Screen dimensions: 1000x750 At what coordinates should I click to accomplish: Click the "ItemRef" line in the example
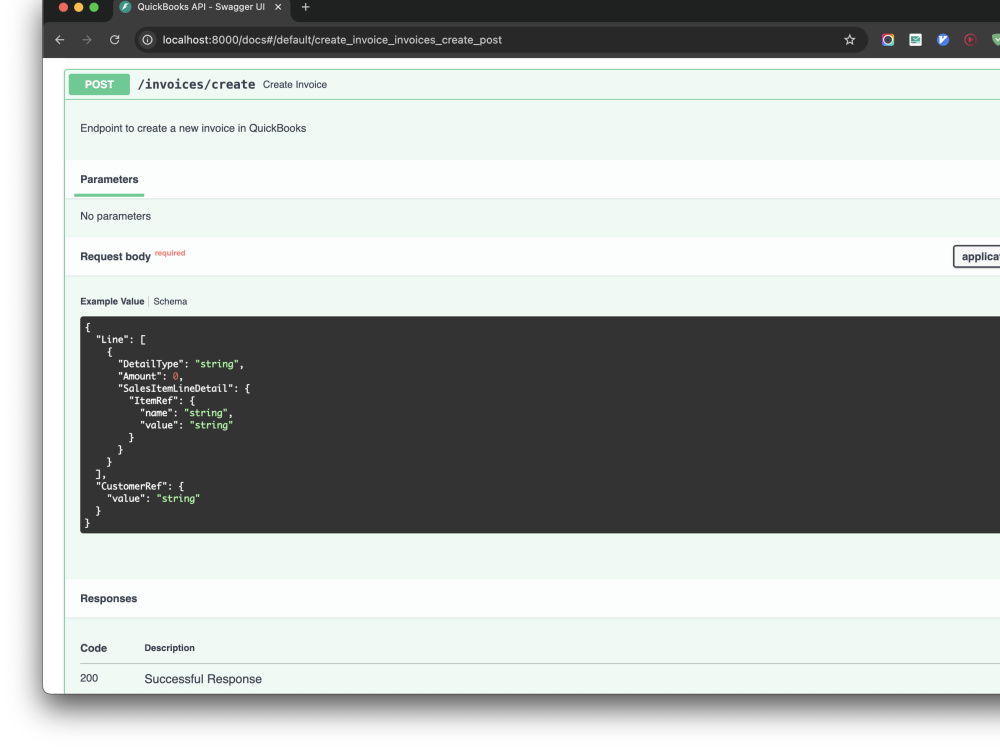pyautogui.click(x=162, y=401)
